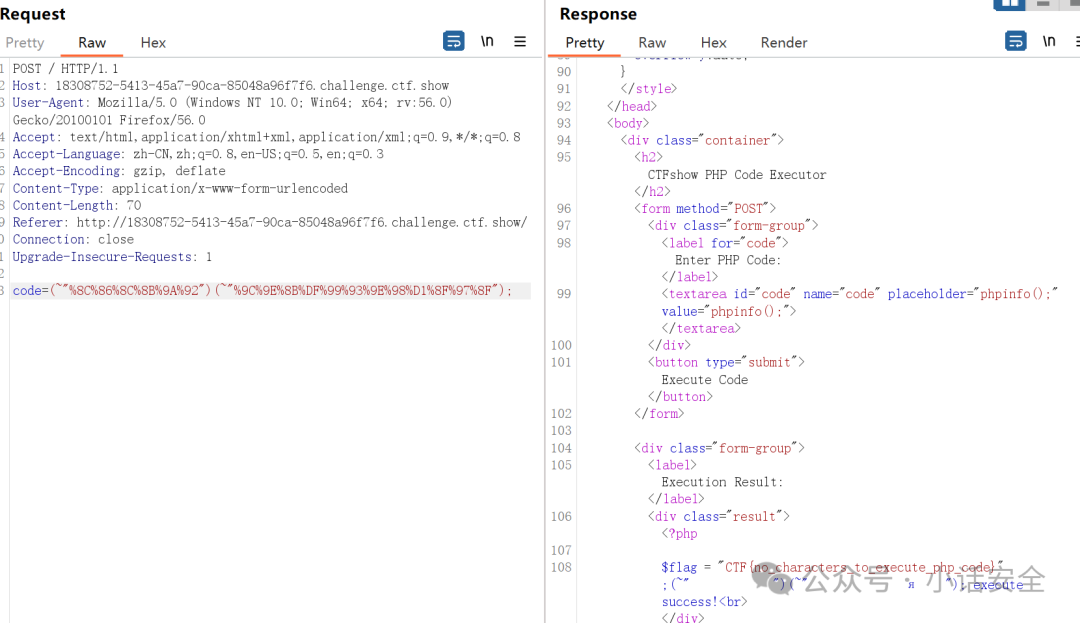Select the second layout icon above Response
The height and width of the screenshot is (623, 1080).
(x=1043, y=4)
